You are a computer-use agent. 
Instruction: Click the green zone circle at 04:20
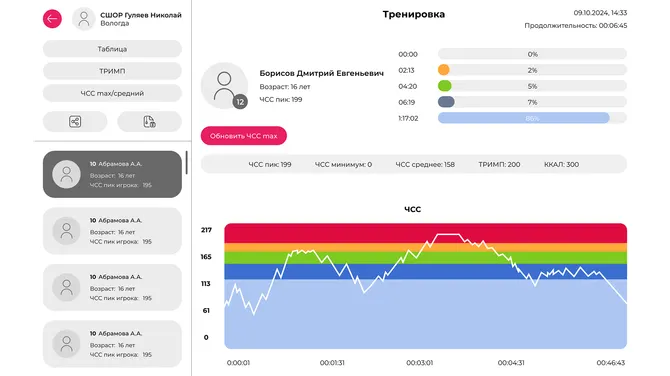(444, 86)
